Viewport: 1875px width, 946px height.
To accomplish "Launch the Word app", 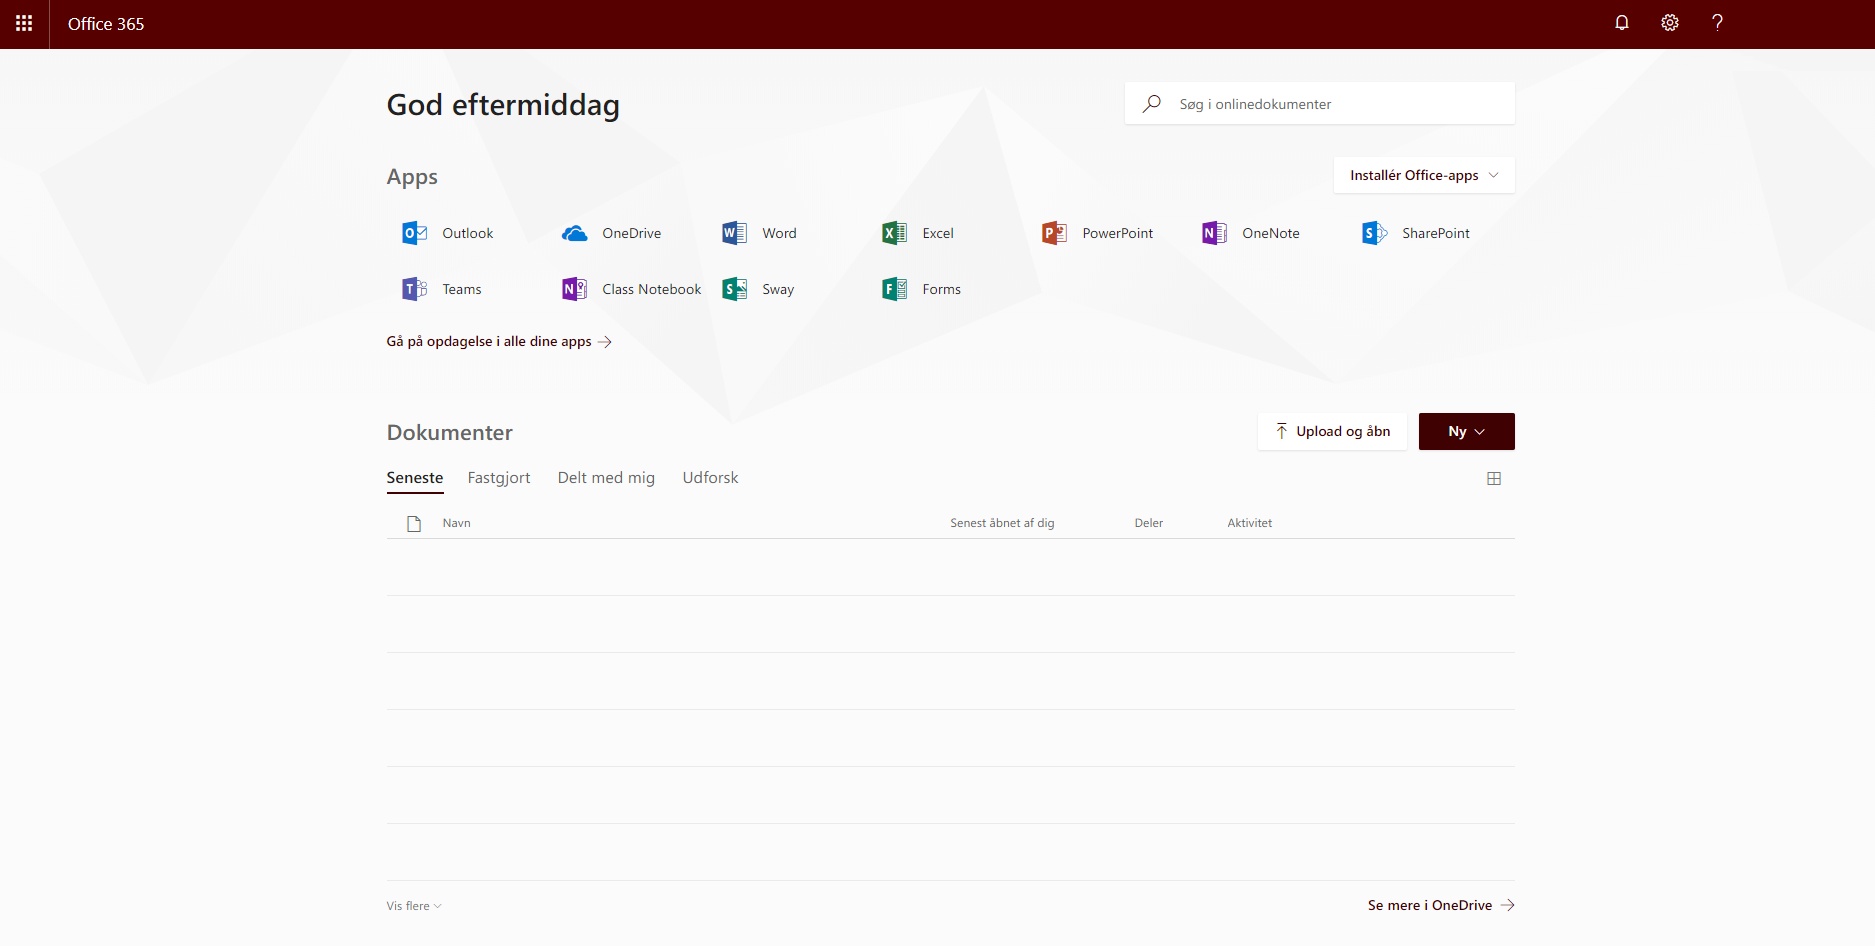I will click(760, 233).
